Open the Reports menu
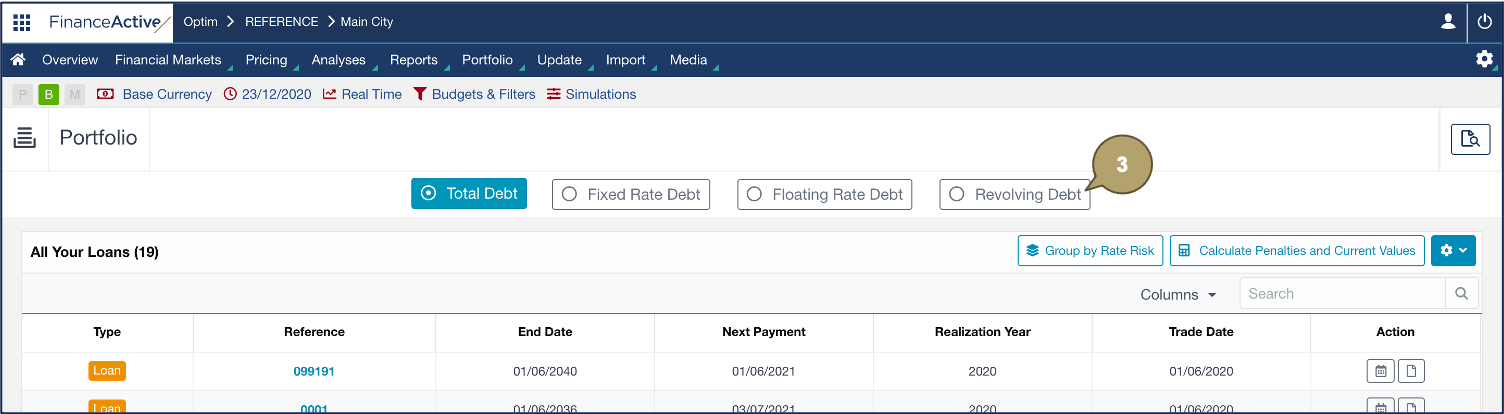This screenshot has height=414, width=1504. point(413,60)
